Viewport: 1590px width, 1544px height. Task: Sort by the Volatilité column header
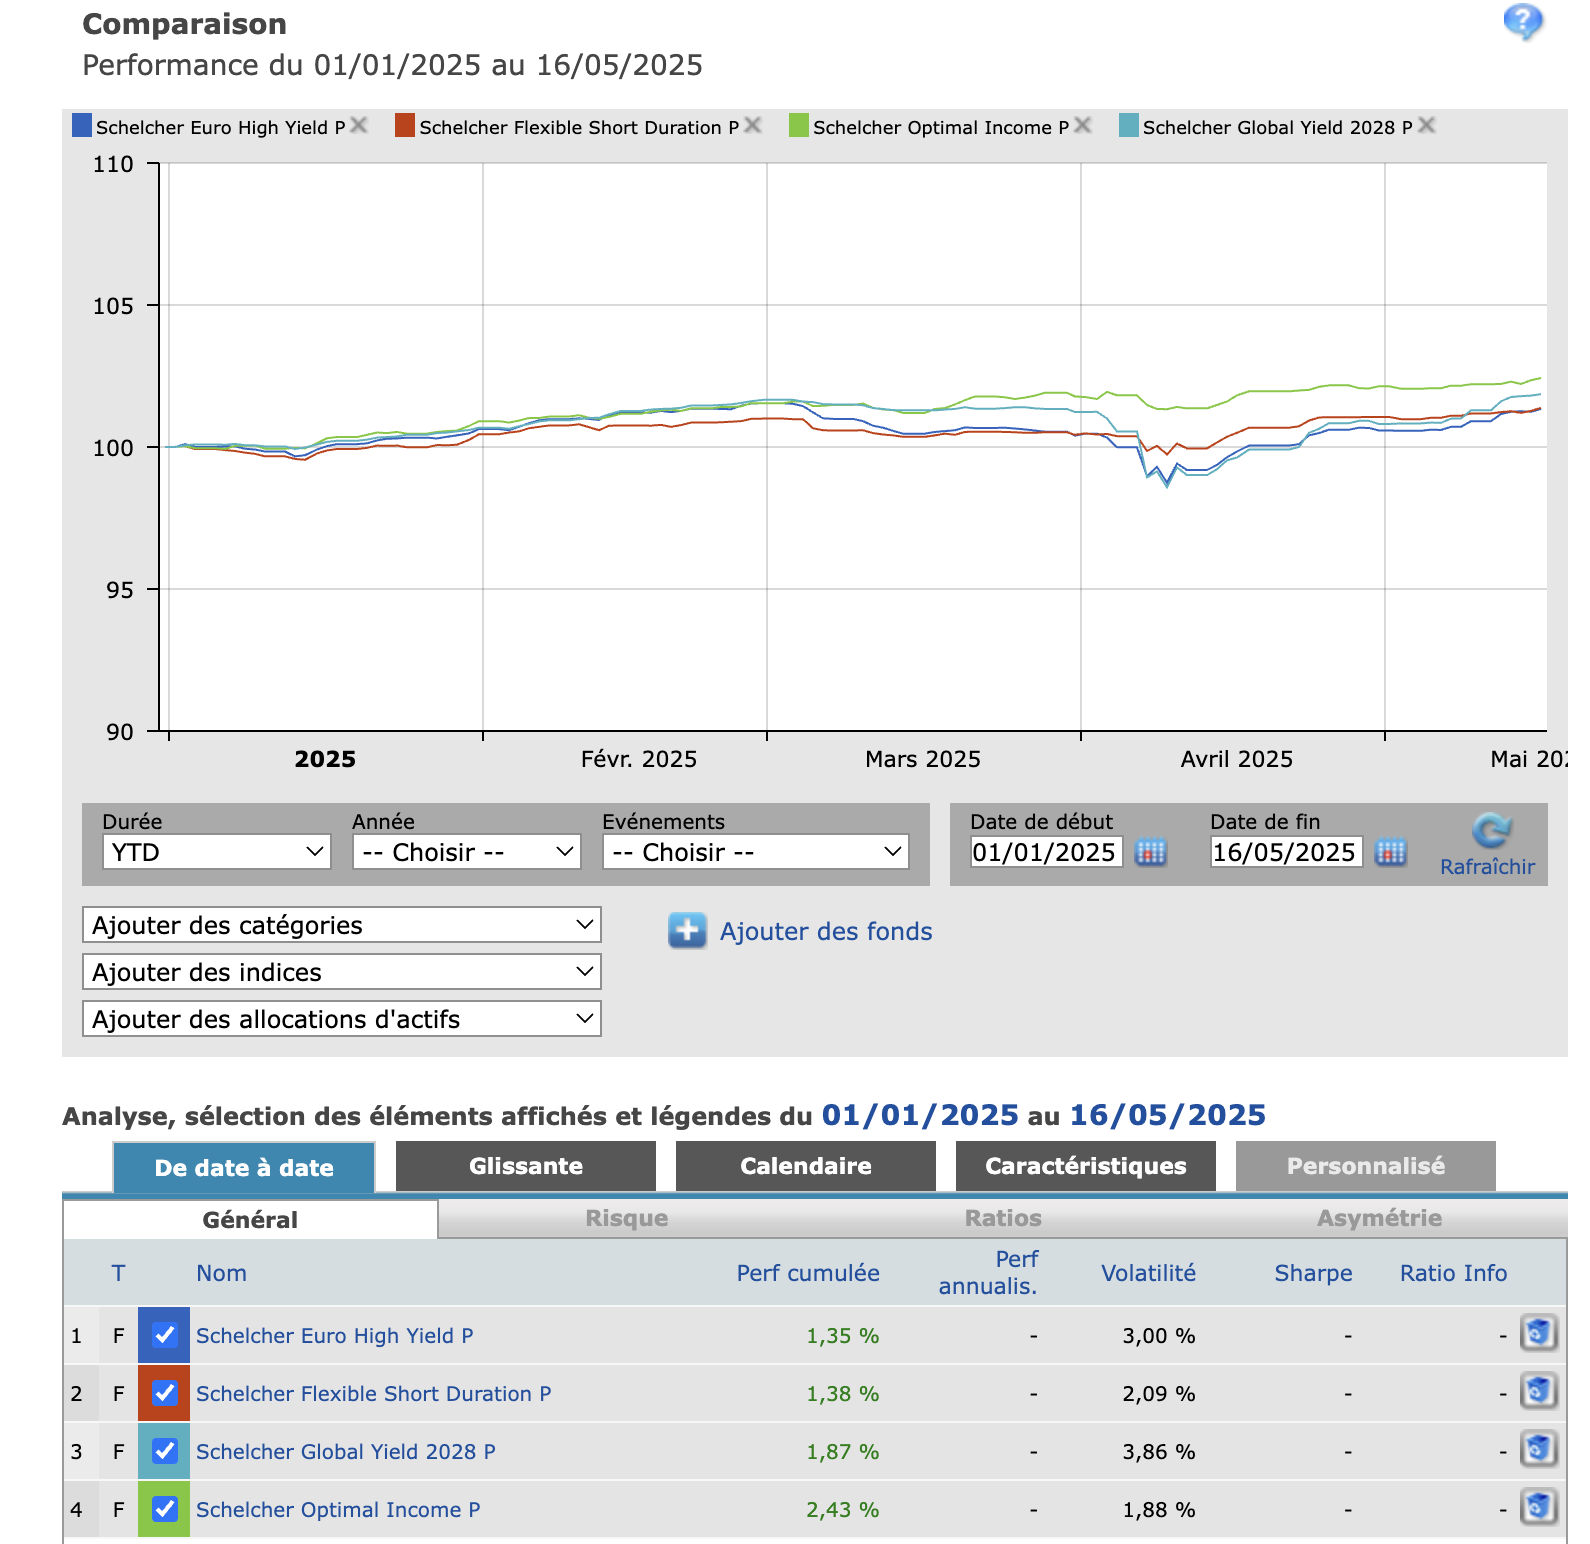(1148, 1273)
